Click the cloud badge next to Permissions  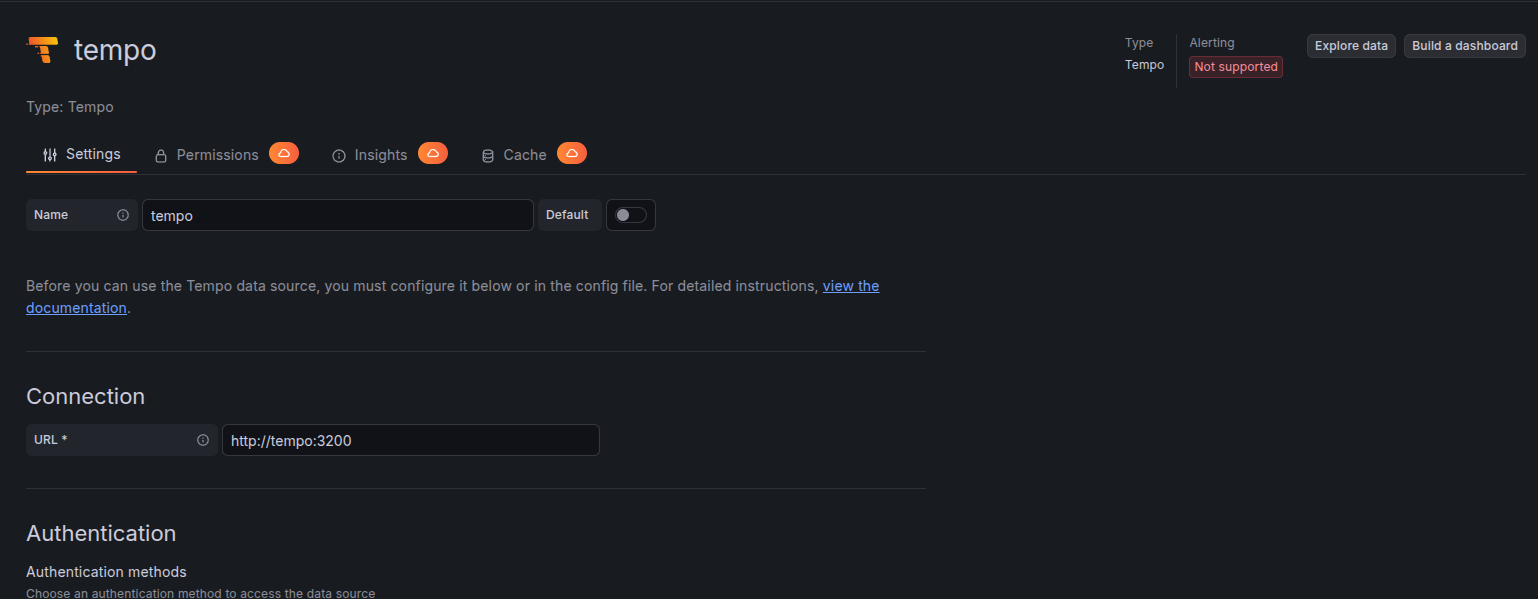[x=284, y=153]
